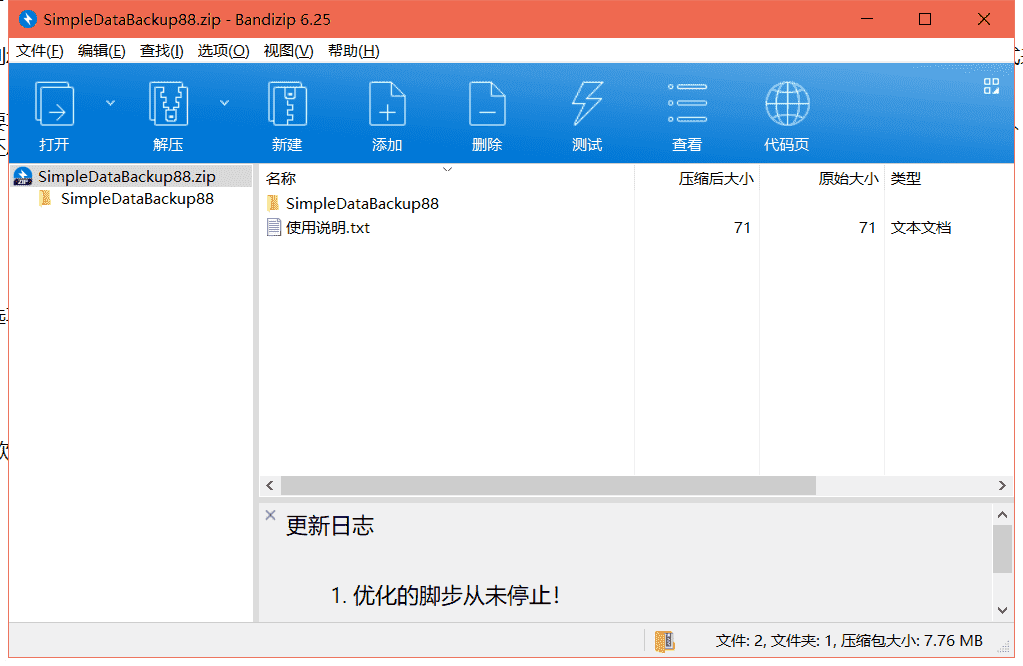Expand the dropdown arrow next to 打开

pos(110,103)
